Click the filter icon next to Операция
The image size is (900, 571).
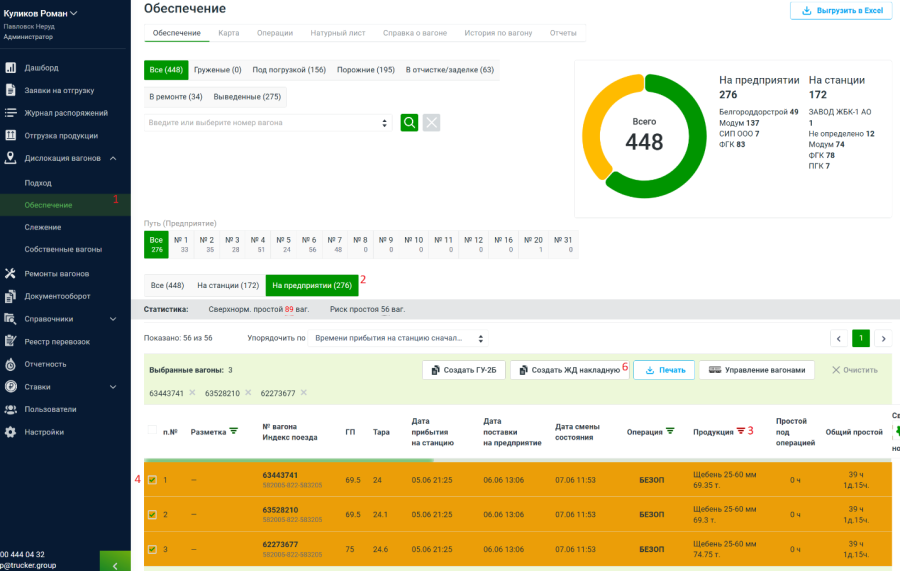[x=670, y=432]
